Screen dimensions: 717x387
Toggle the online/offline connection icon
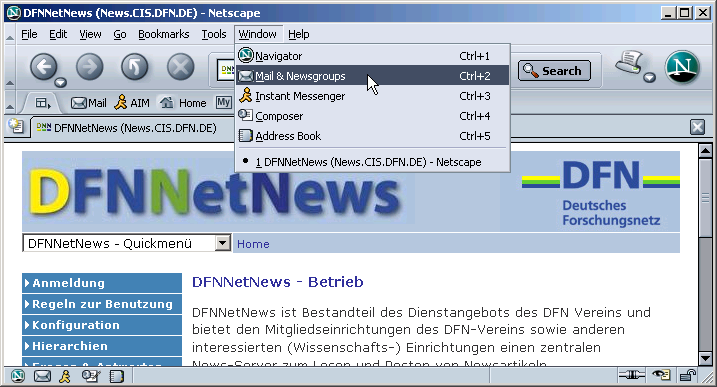coord(631,376)
